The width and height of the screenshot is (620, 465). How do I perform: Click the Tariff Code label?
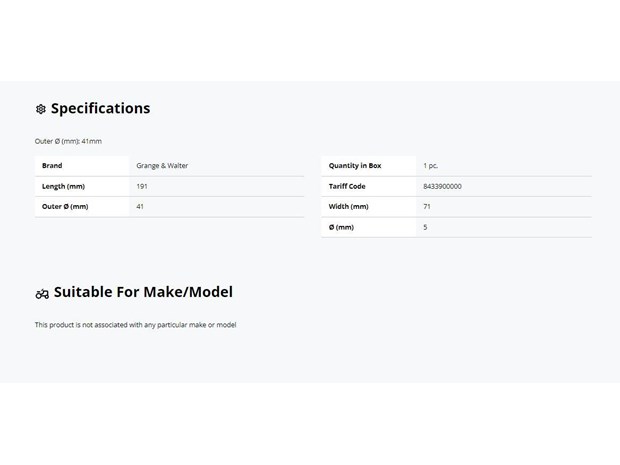347,186
